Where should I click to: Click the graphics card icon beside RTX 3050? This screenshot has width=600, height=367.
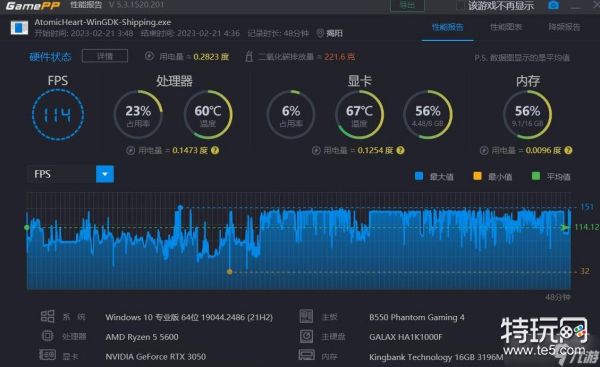(47, 355)
